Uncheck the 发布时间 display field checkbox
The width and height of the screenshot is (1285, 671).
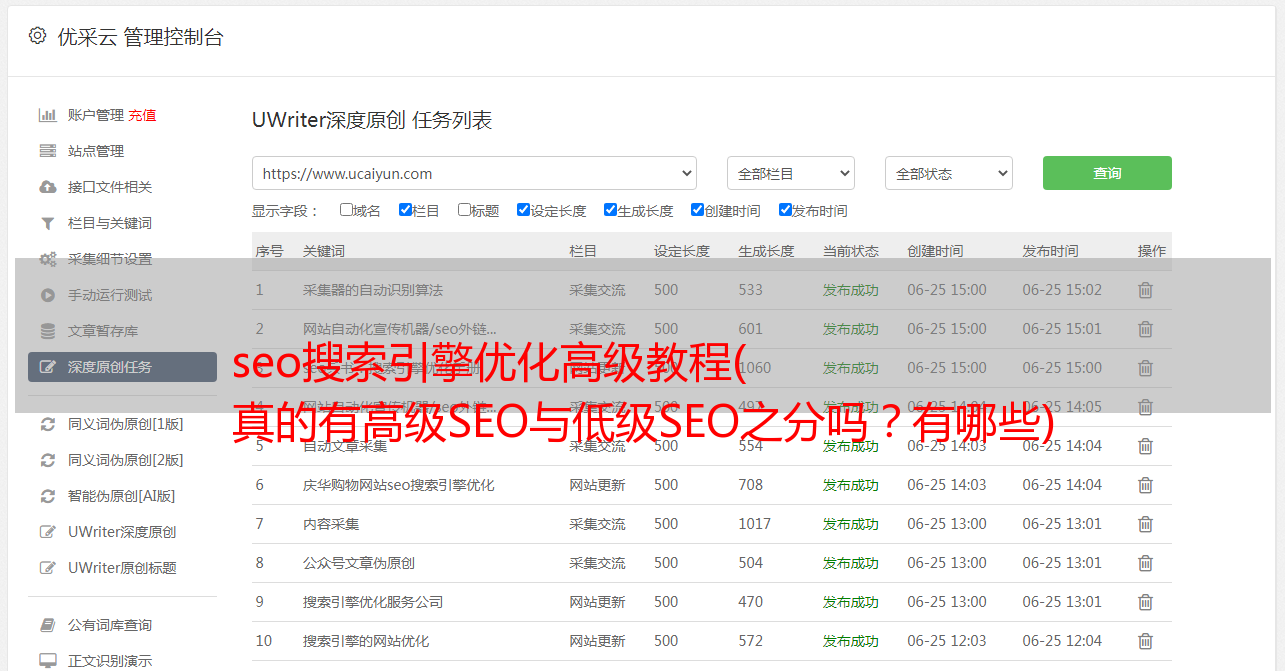[x=785, y=210]
